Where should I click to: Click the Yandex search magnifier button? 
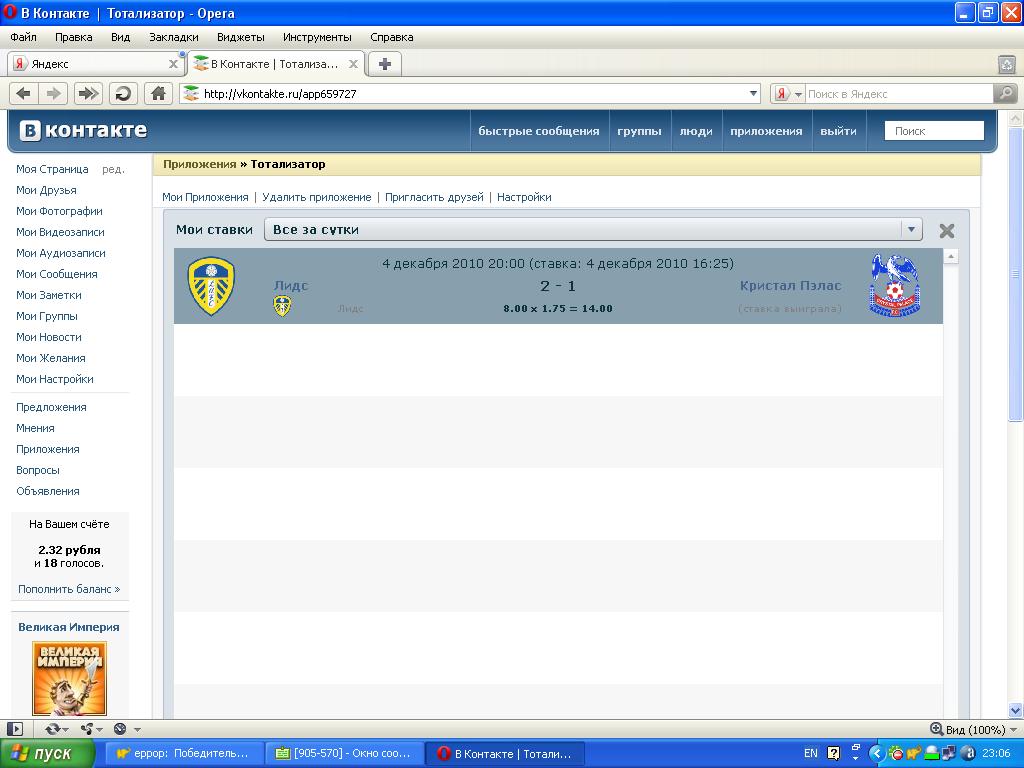coord(1006,93)
